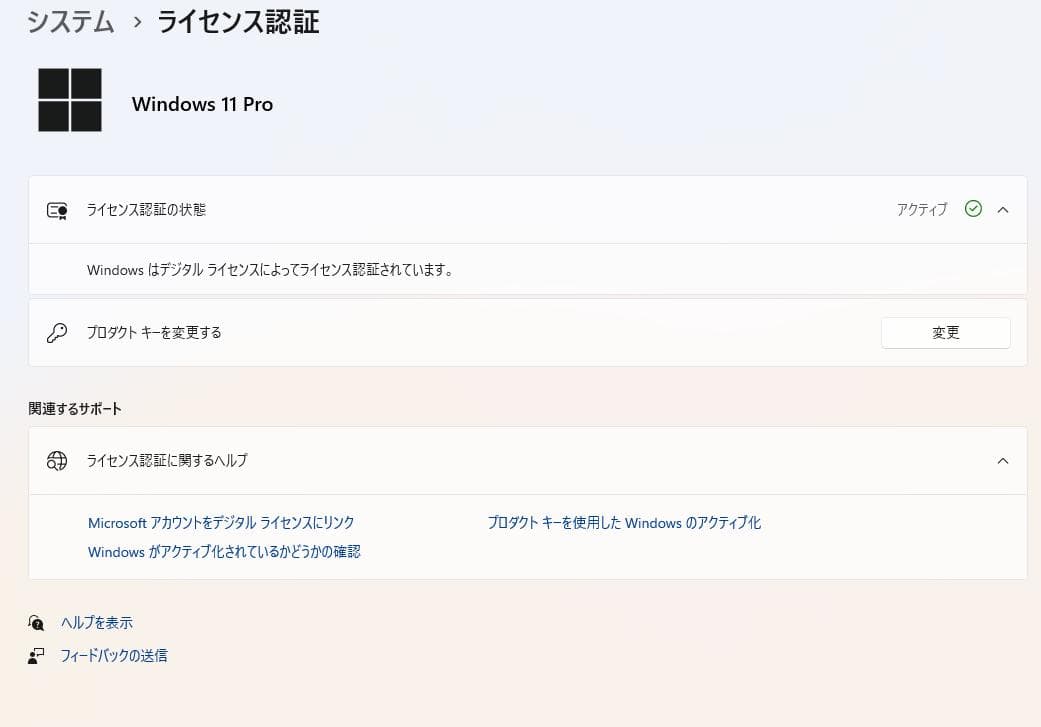
Task: Go back to システム breadcrumb
Action: [x=70, y=22]
